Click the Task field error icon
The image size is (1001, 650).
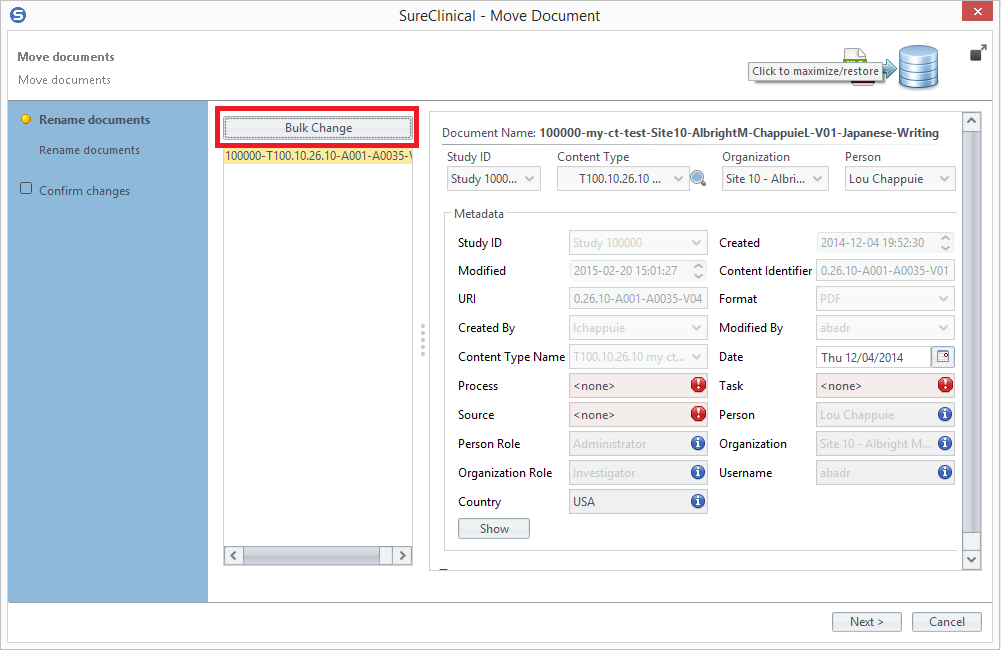[945, 385]
